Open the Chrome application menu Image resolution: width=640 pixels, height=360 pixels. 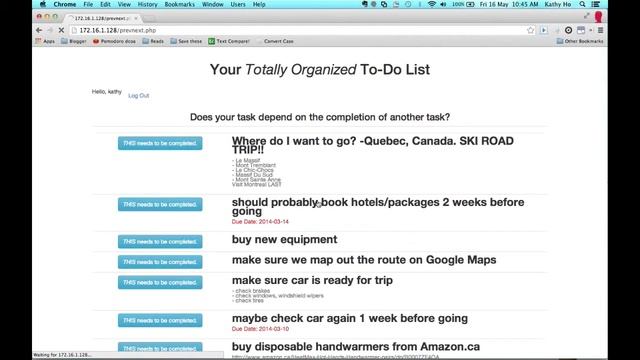(x=64, y=4)
